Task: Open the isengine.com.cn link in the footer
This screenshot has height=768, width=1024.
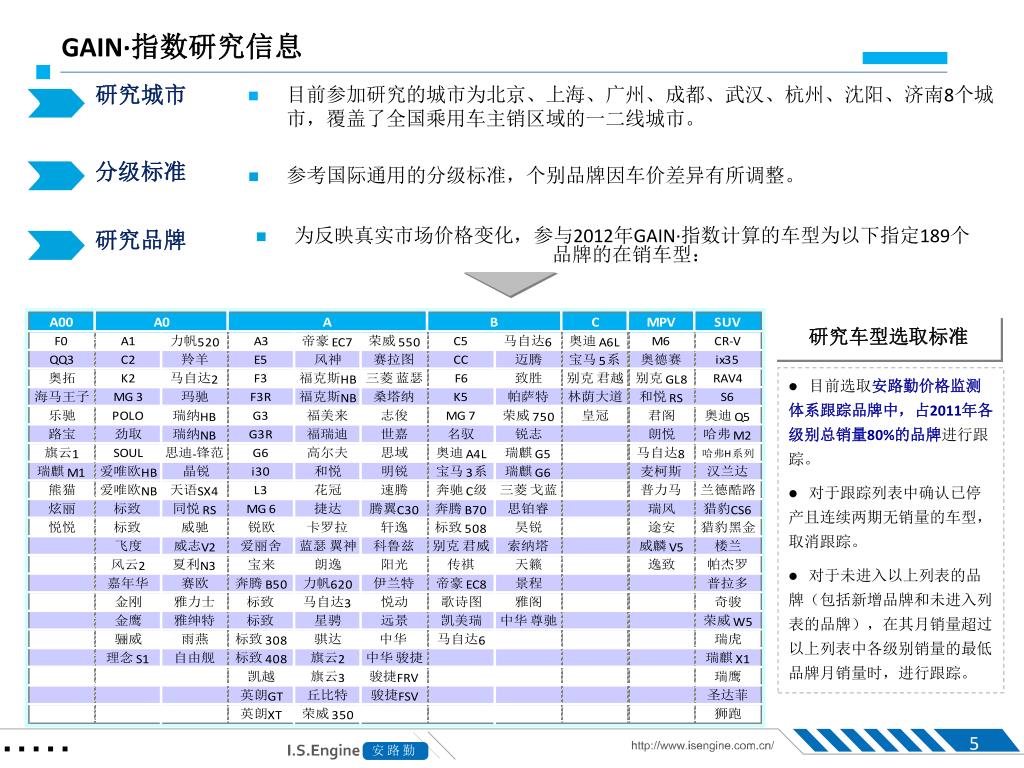Action: [702, 745]
